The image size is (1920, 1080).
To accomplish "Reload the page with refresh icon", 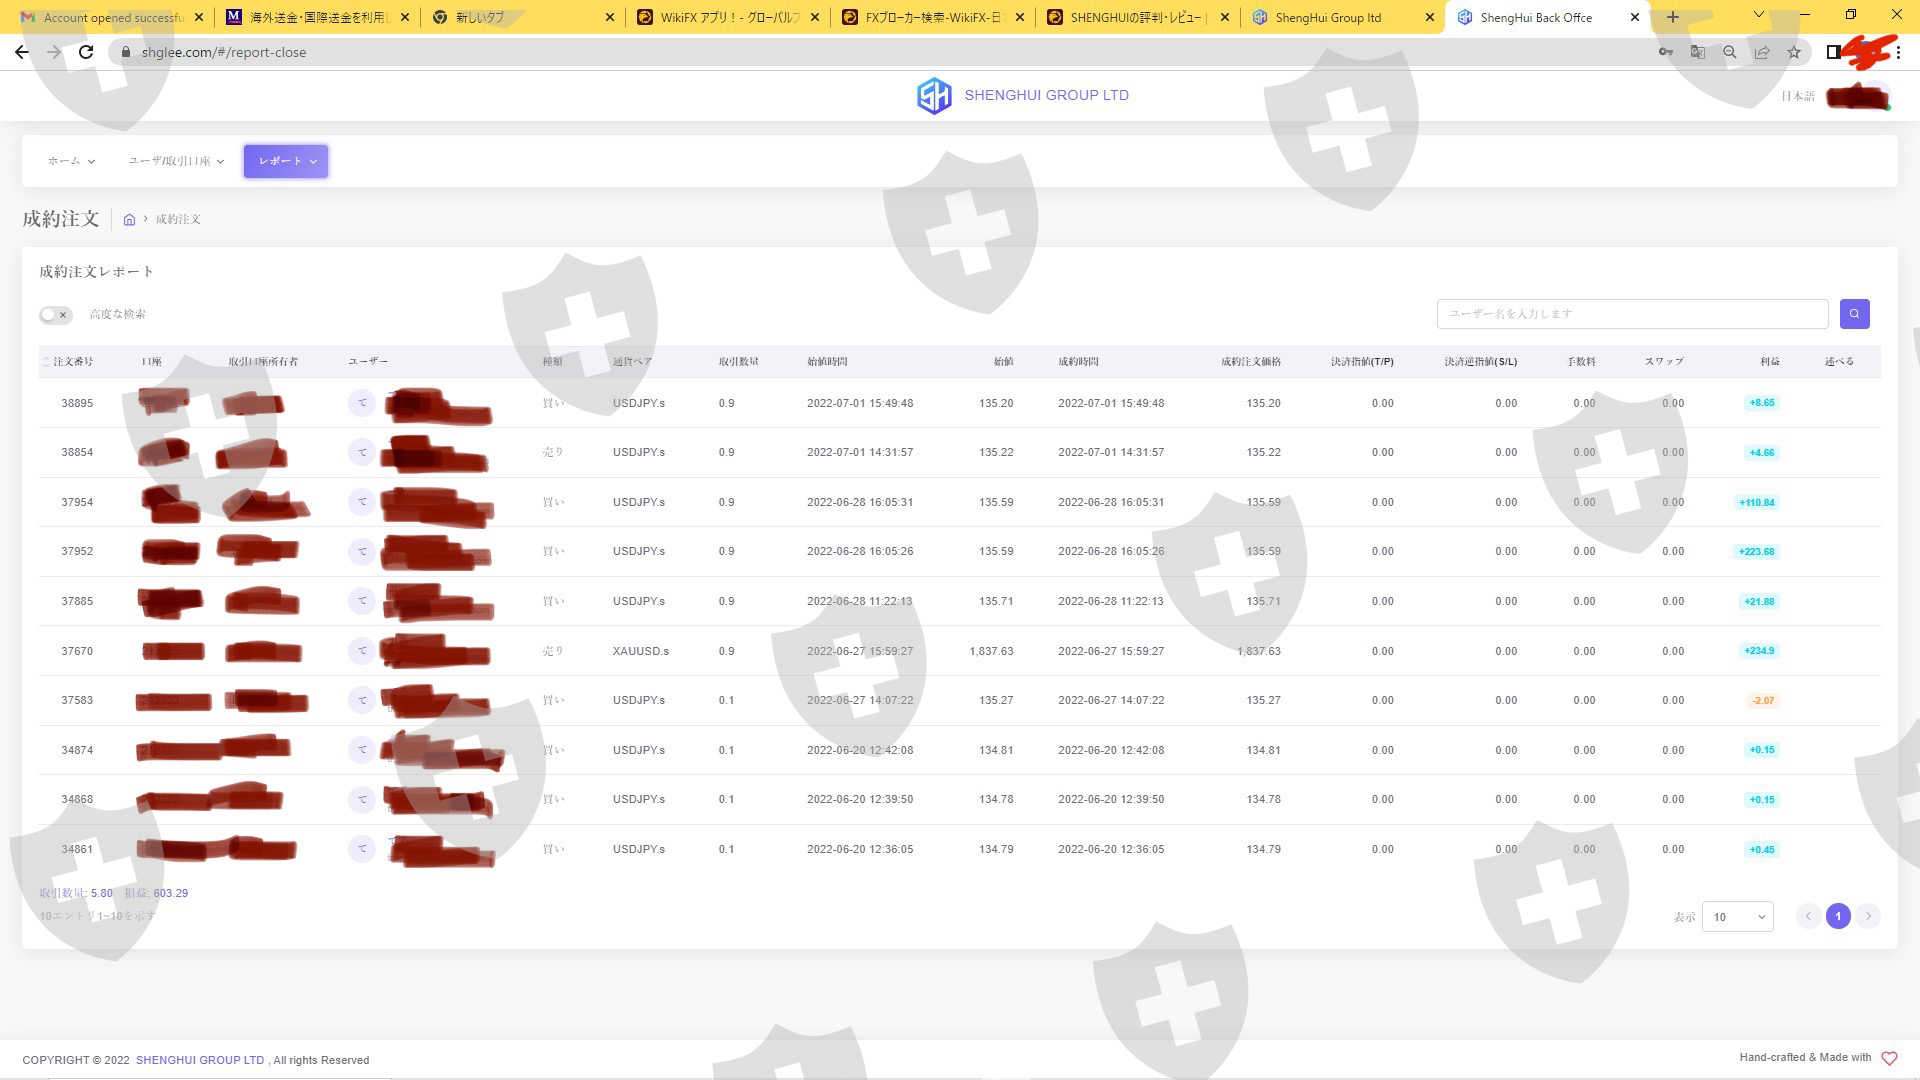I will point(86,52).
